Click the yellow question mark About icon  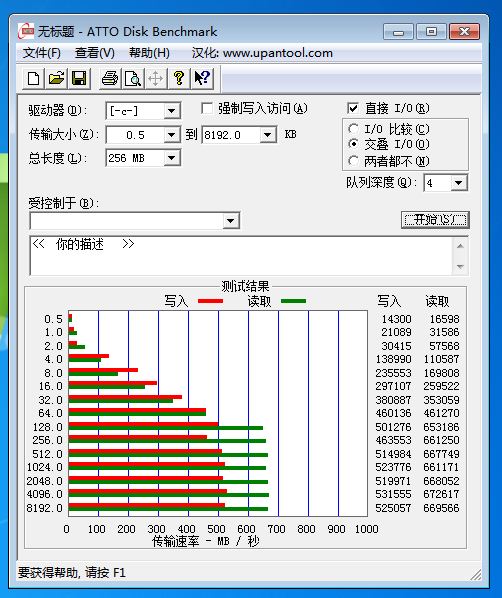179,79
